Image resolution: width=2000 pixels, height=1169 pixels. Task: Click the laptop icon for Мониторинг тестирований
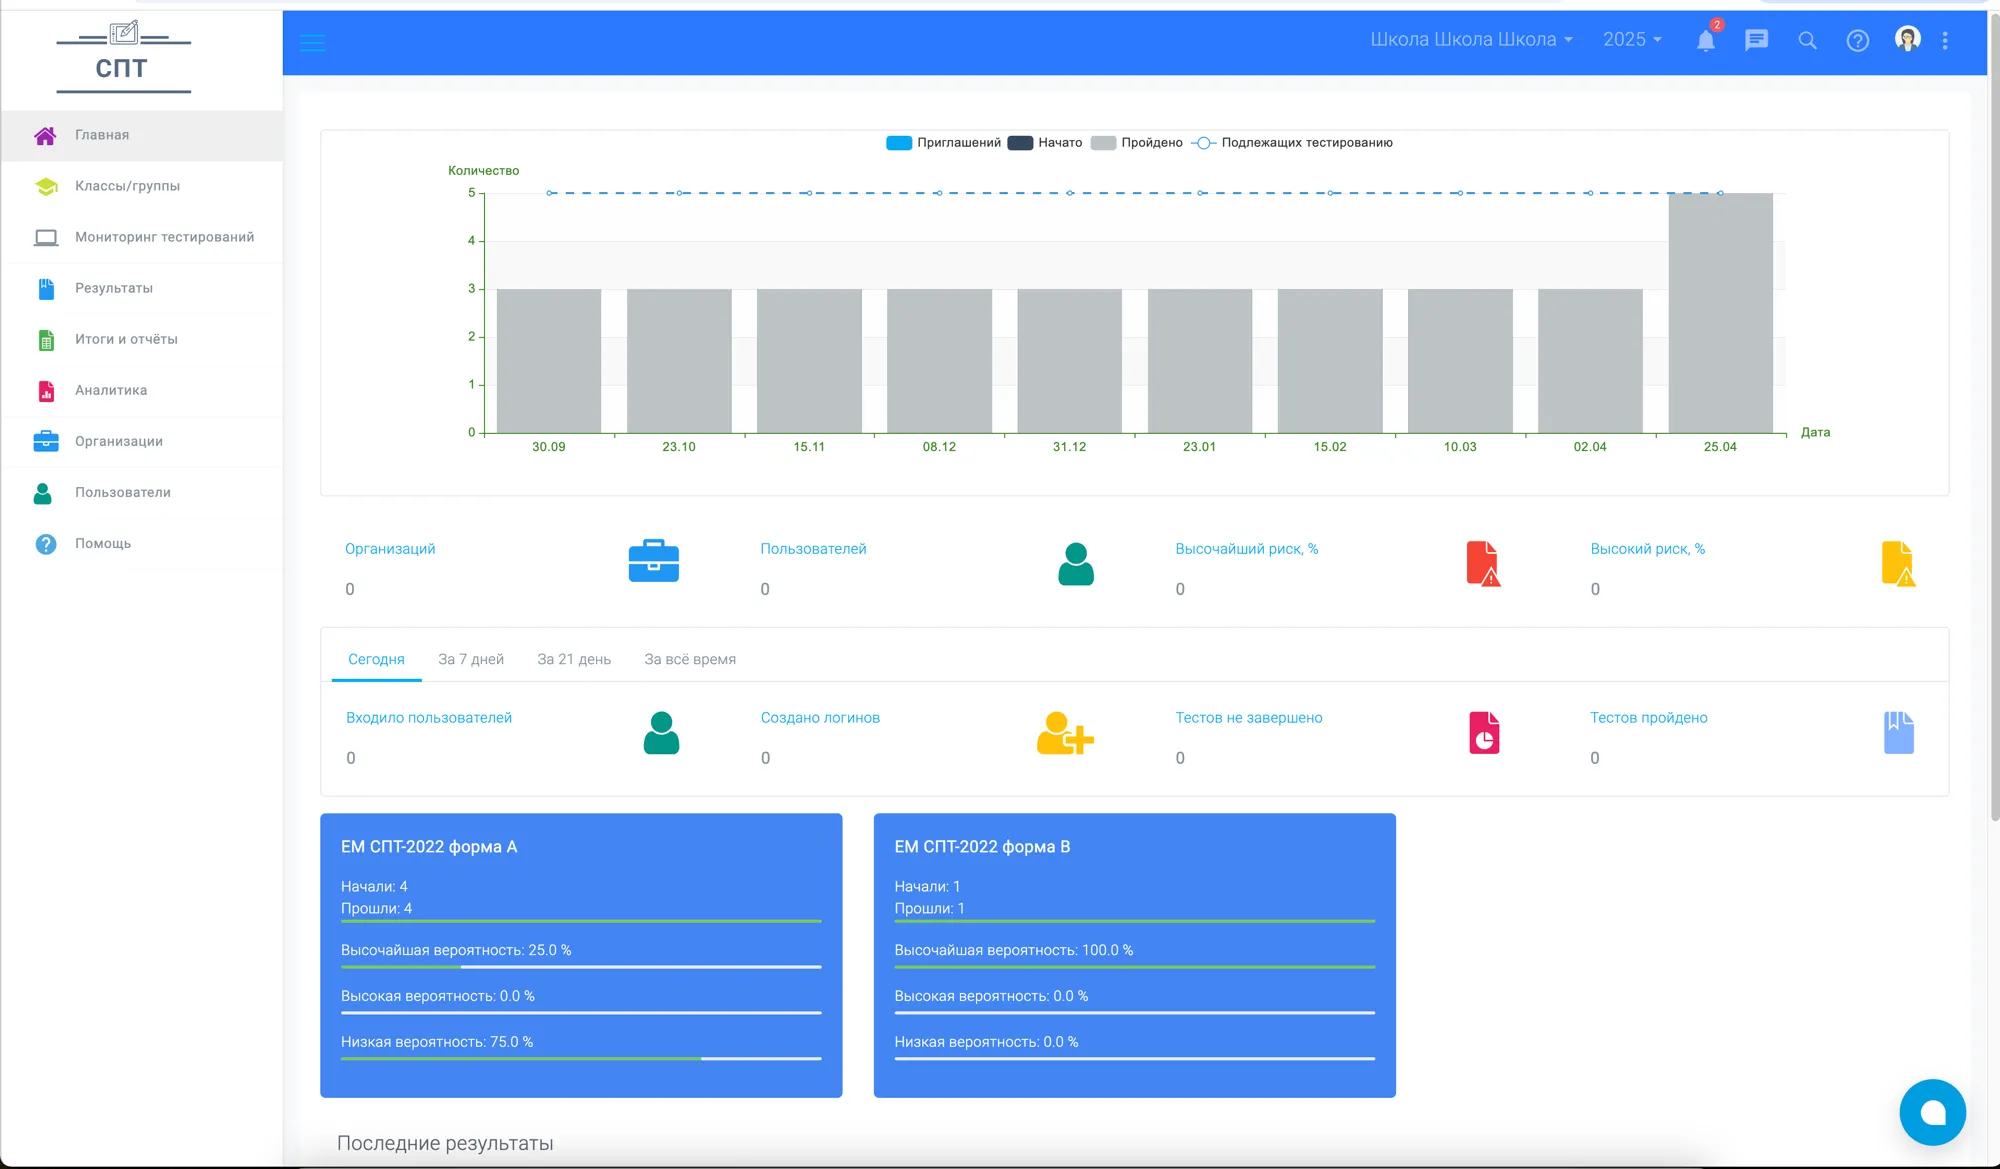coord(46,238)
